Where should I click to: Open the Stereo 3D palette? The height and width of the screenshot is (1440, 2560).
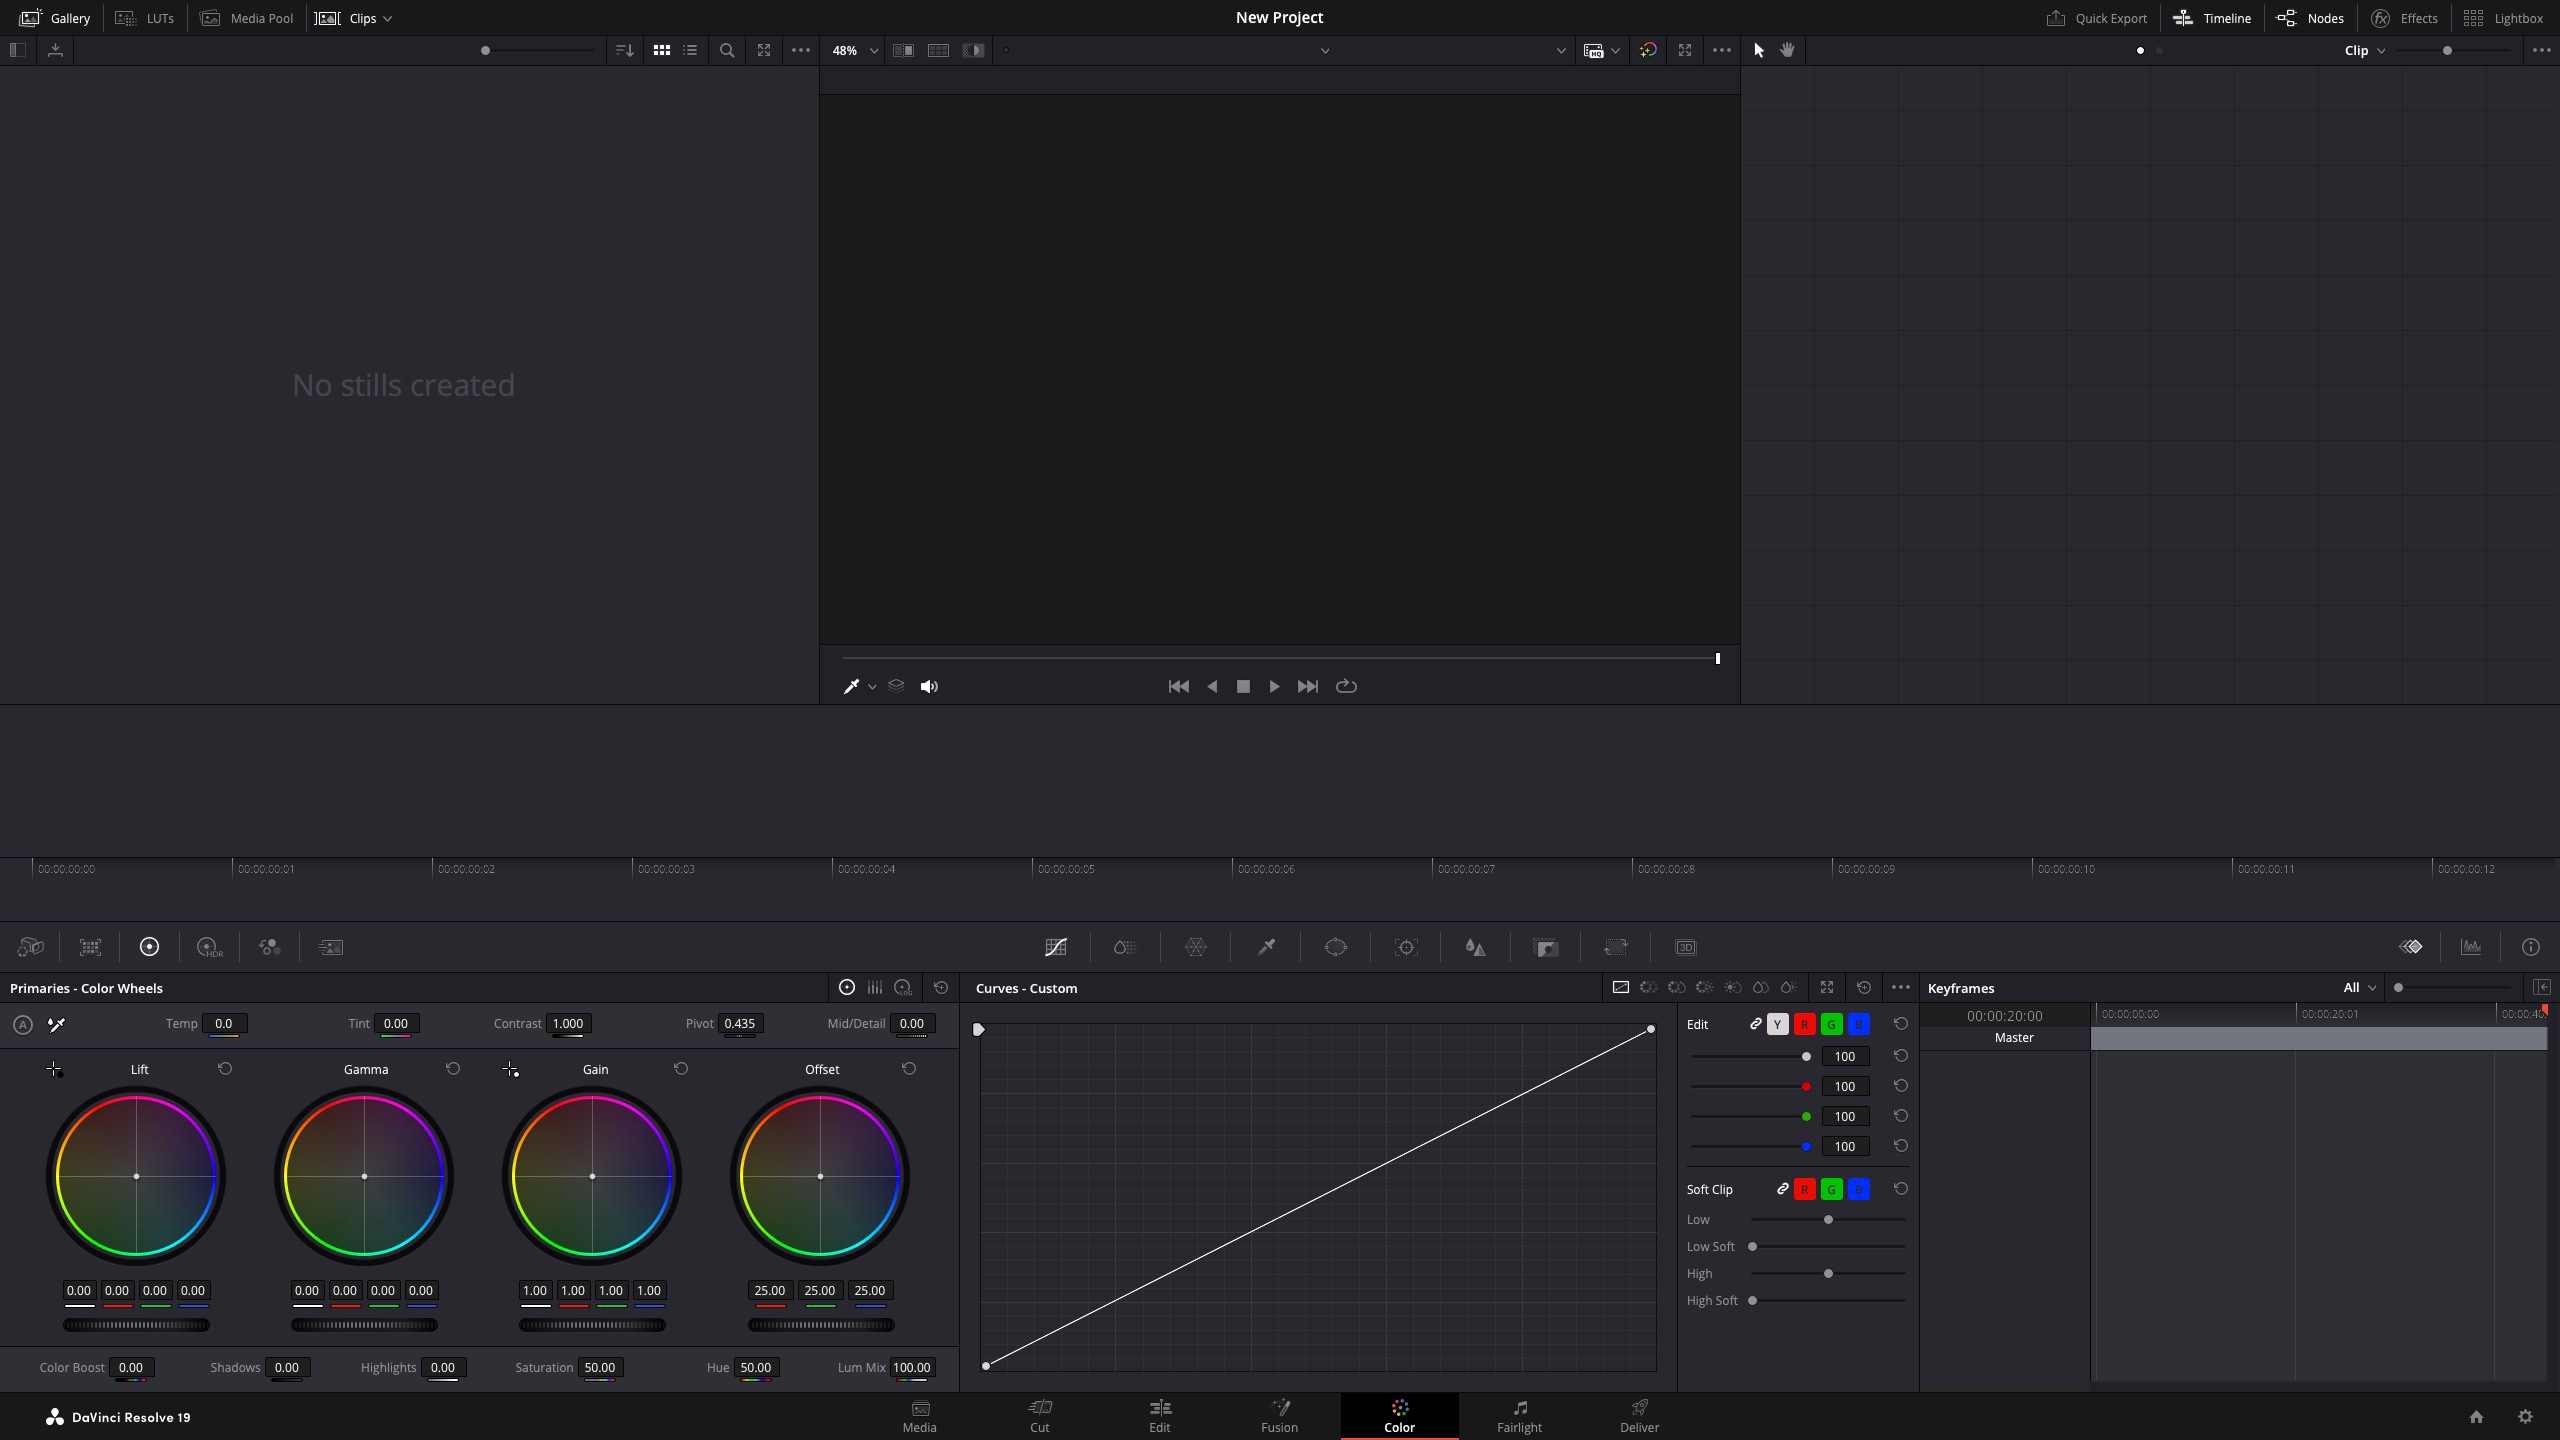[1686, 947]
